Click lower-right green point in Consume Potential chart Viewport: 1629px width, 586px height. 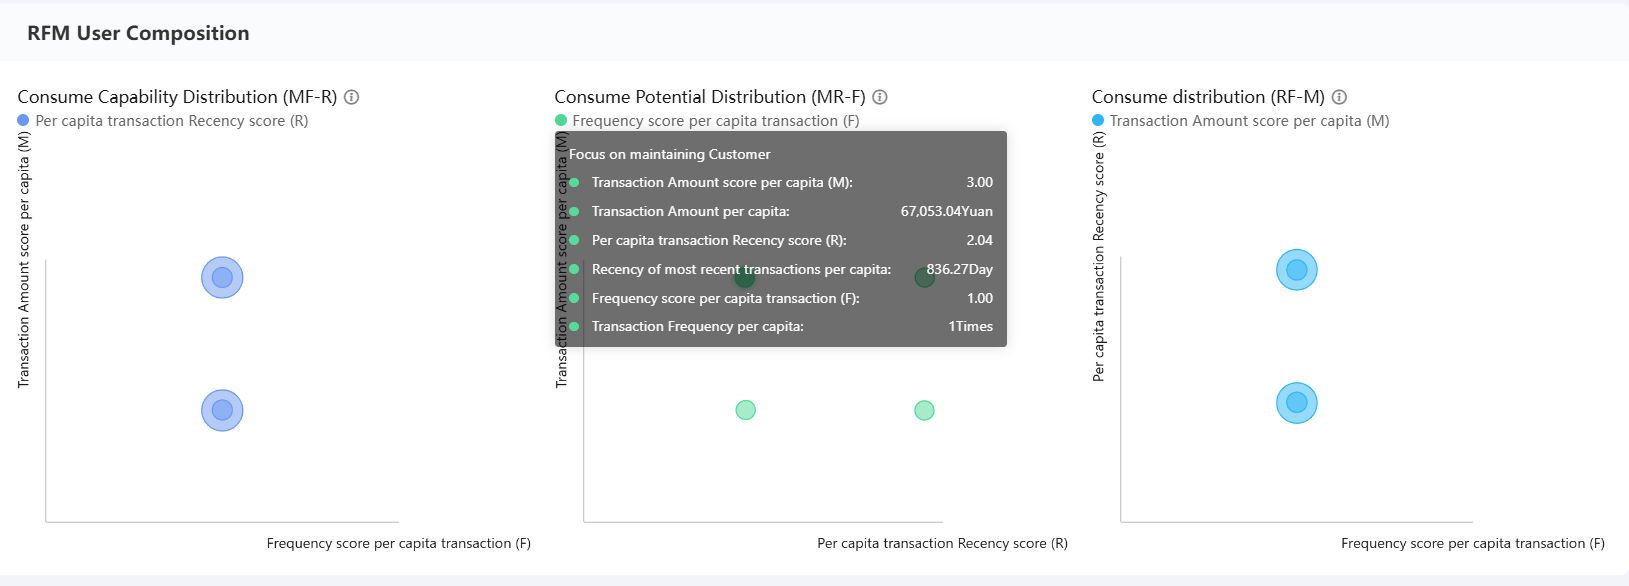coord(924,410)
